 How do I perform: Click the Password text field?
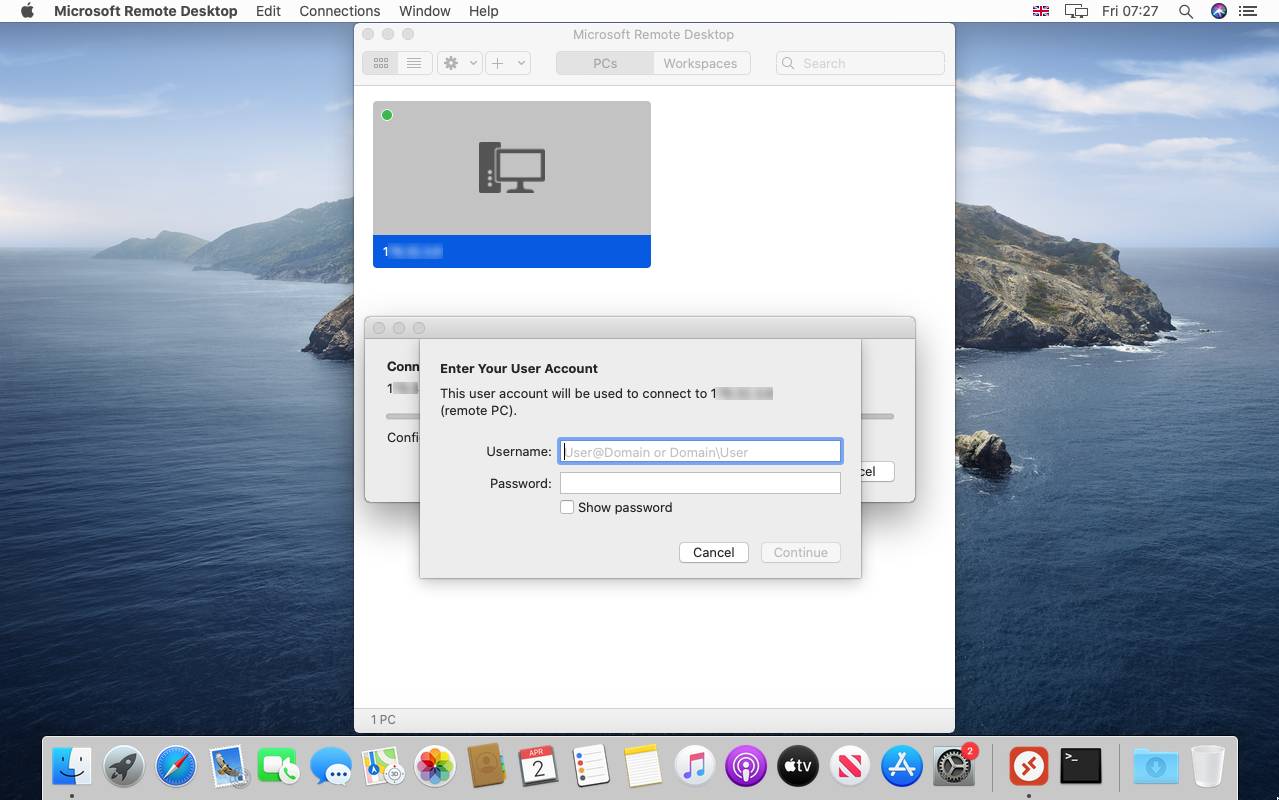(x=700, y=483)
